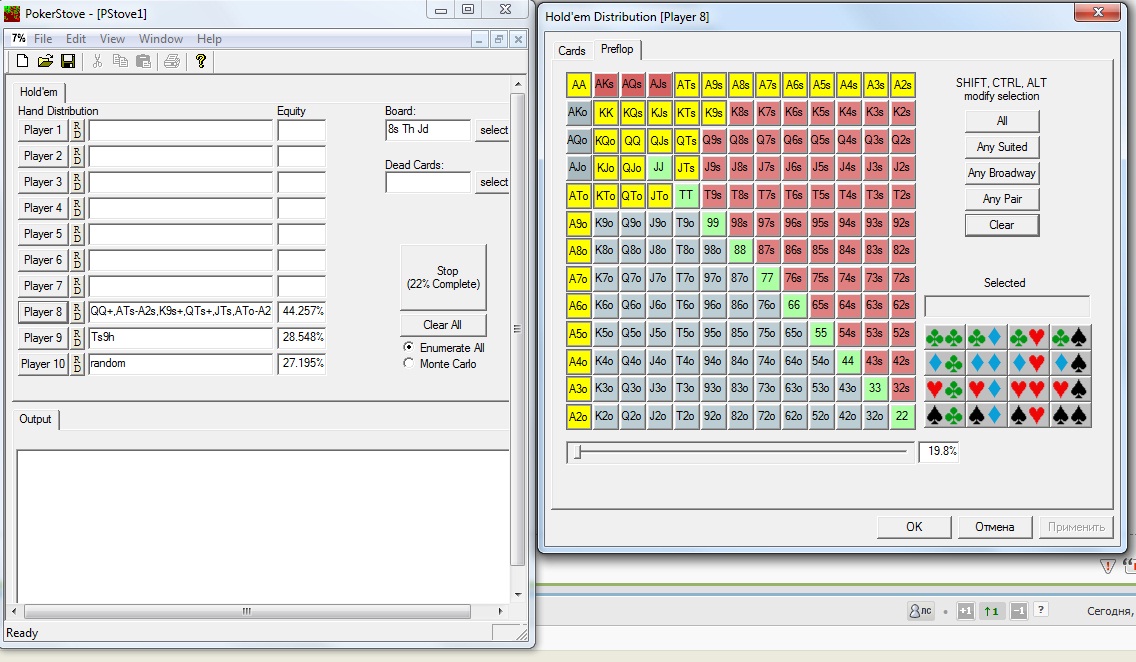Click the Player 10 button
This screenshot has height=662, width=1136.
pyautogui.click(x=43, y=364)
